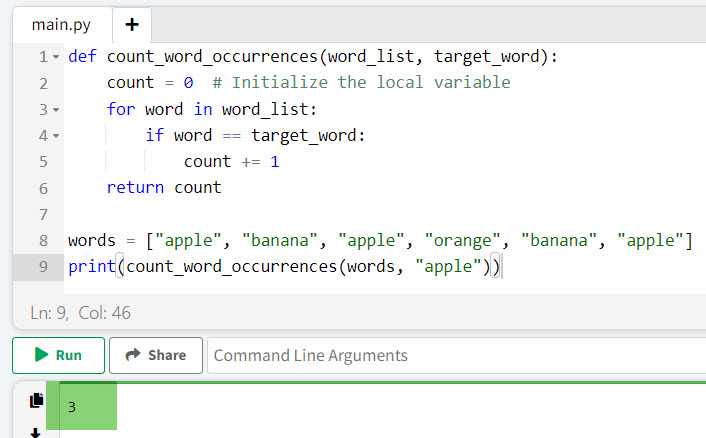Viewport: 706px width, 438px height.
Task: Click 'count += 1' on line 5
Action: click(x=231, y=162)
